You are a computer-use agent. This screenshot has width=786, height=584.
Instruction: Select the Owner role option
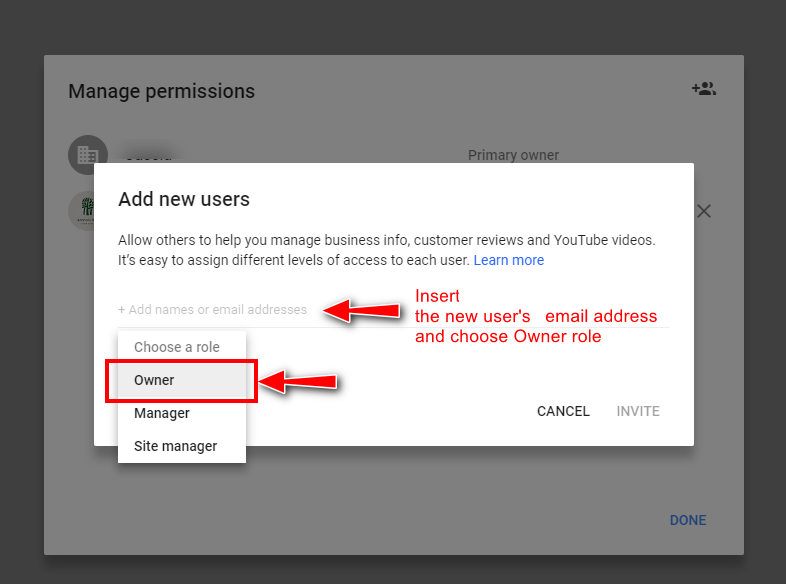182,380
